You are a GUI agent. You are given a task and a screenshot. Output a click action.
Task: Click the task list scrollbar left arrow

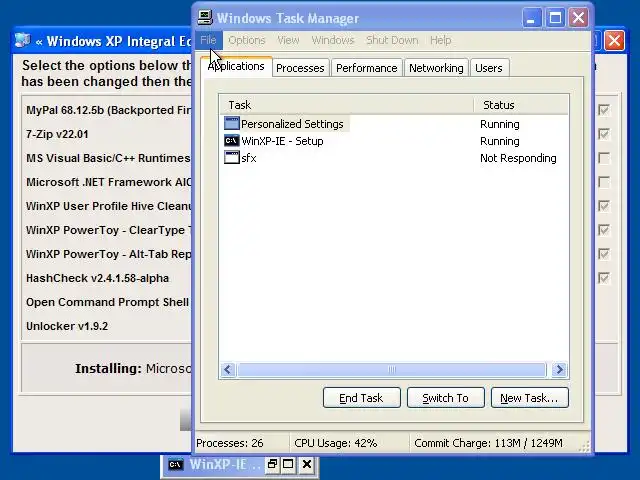(x=228, y=370)
